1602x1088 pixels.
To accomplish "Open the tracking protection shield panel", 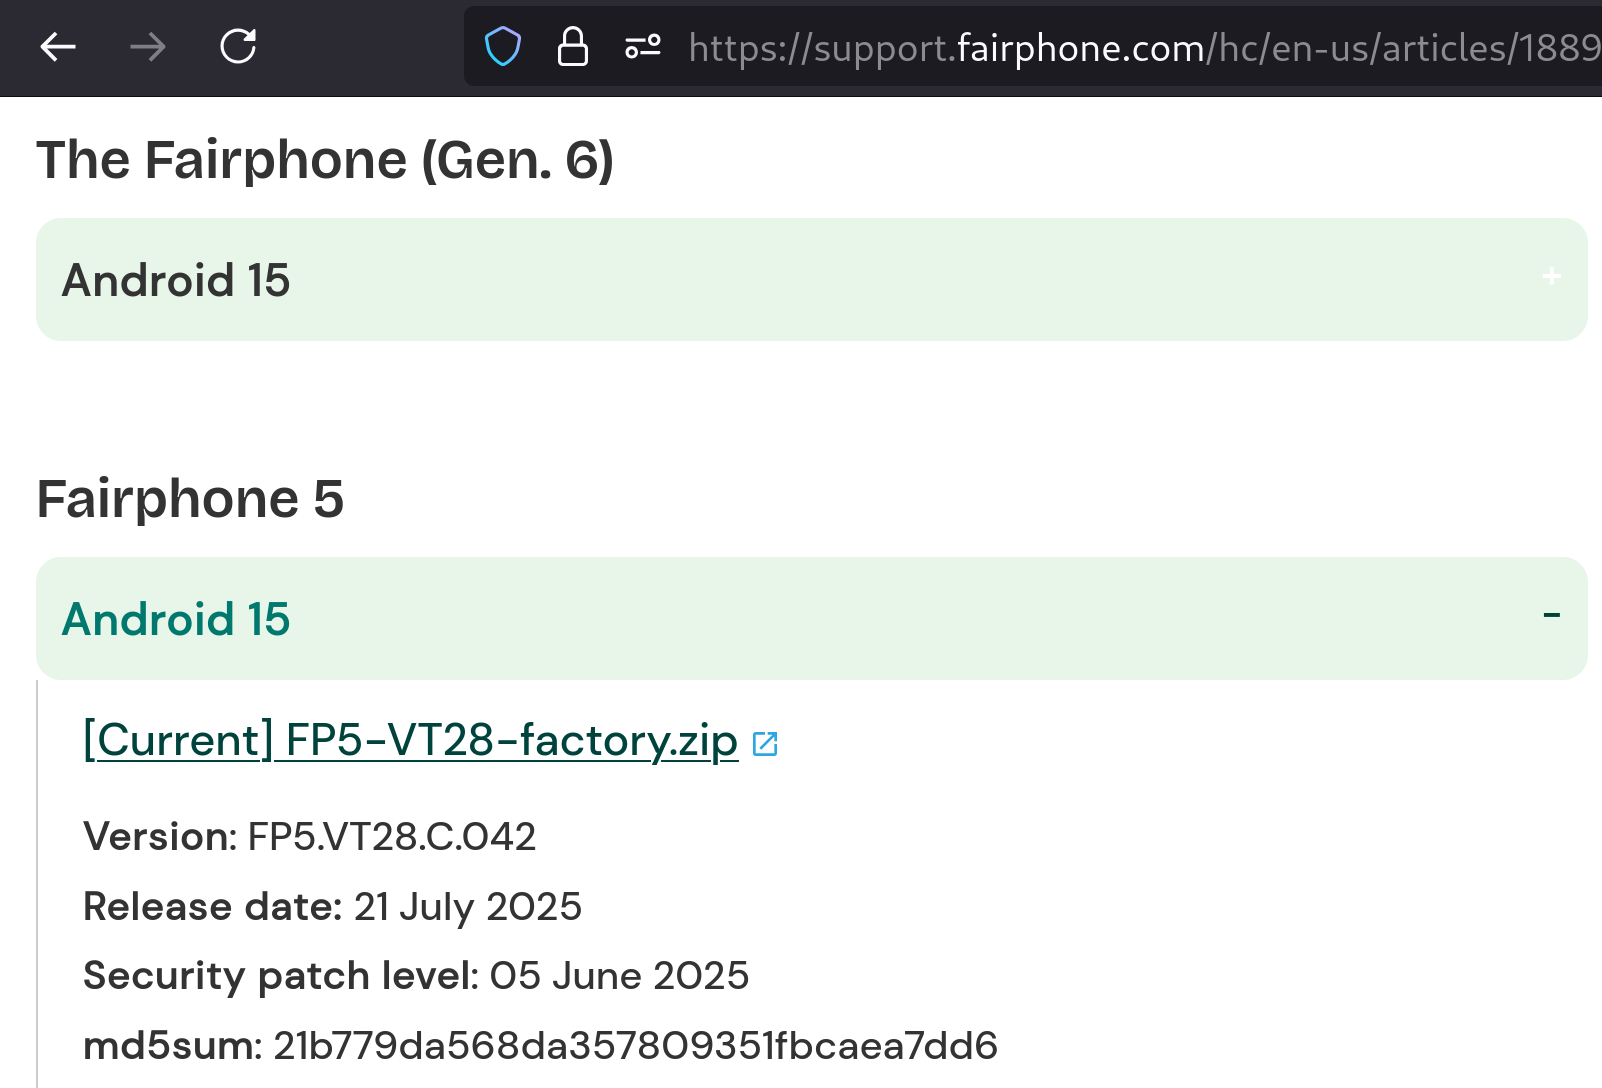I will tap(503, 47).
